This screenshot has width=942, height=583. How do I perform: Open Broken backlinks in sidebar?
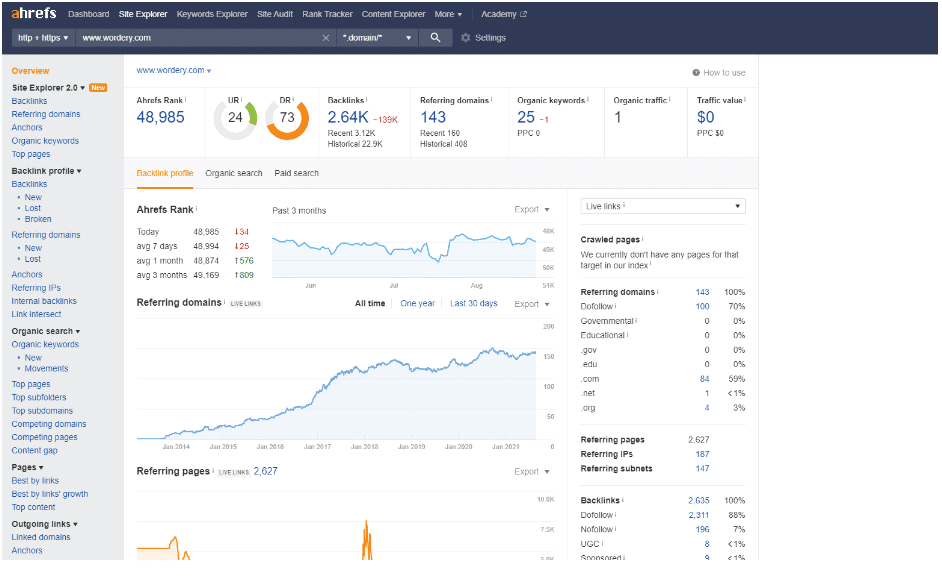point(38,219)
